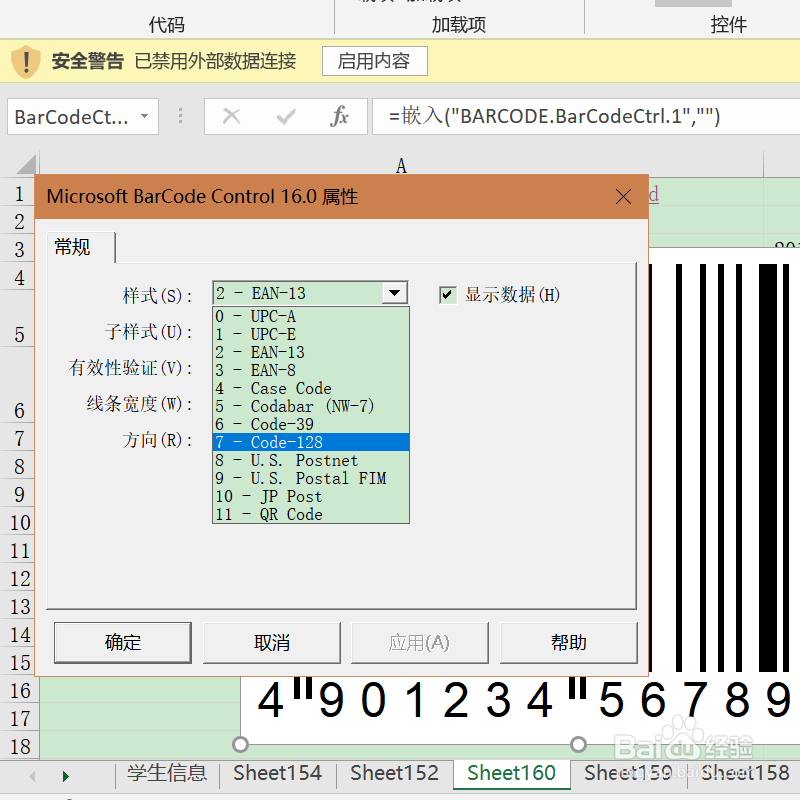Select all cells via corner triangle
The height and width of the screenshot is (800, 800).
point(26,164)
